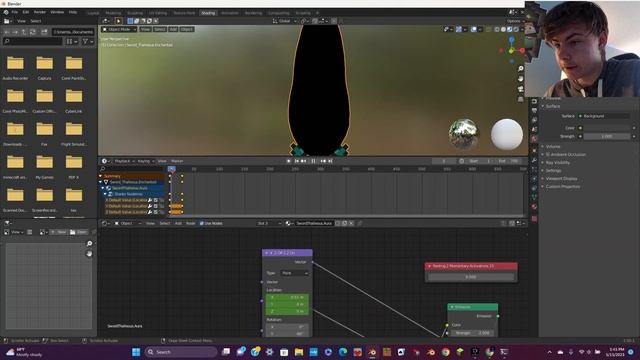Open the Help menu

coord(73,12)
